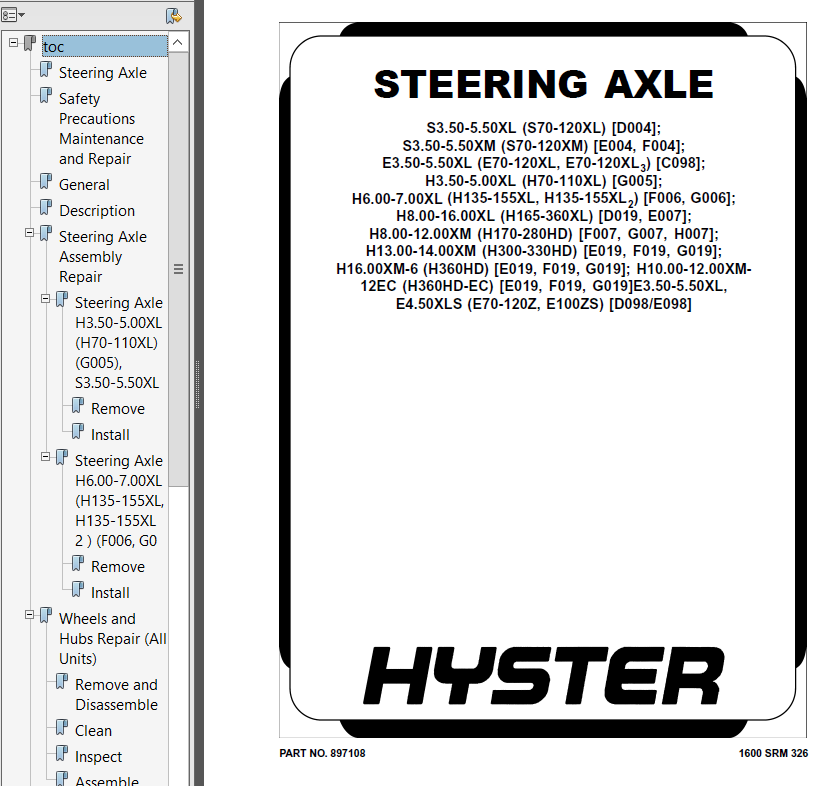
Task: Collapse Steering Axle H6.00-7.00XL subsection
Action: pyautogui.click(x=45, y=457)
